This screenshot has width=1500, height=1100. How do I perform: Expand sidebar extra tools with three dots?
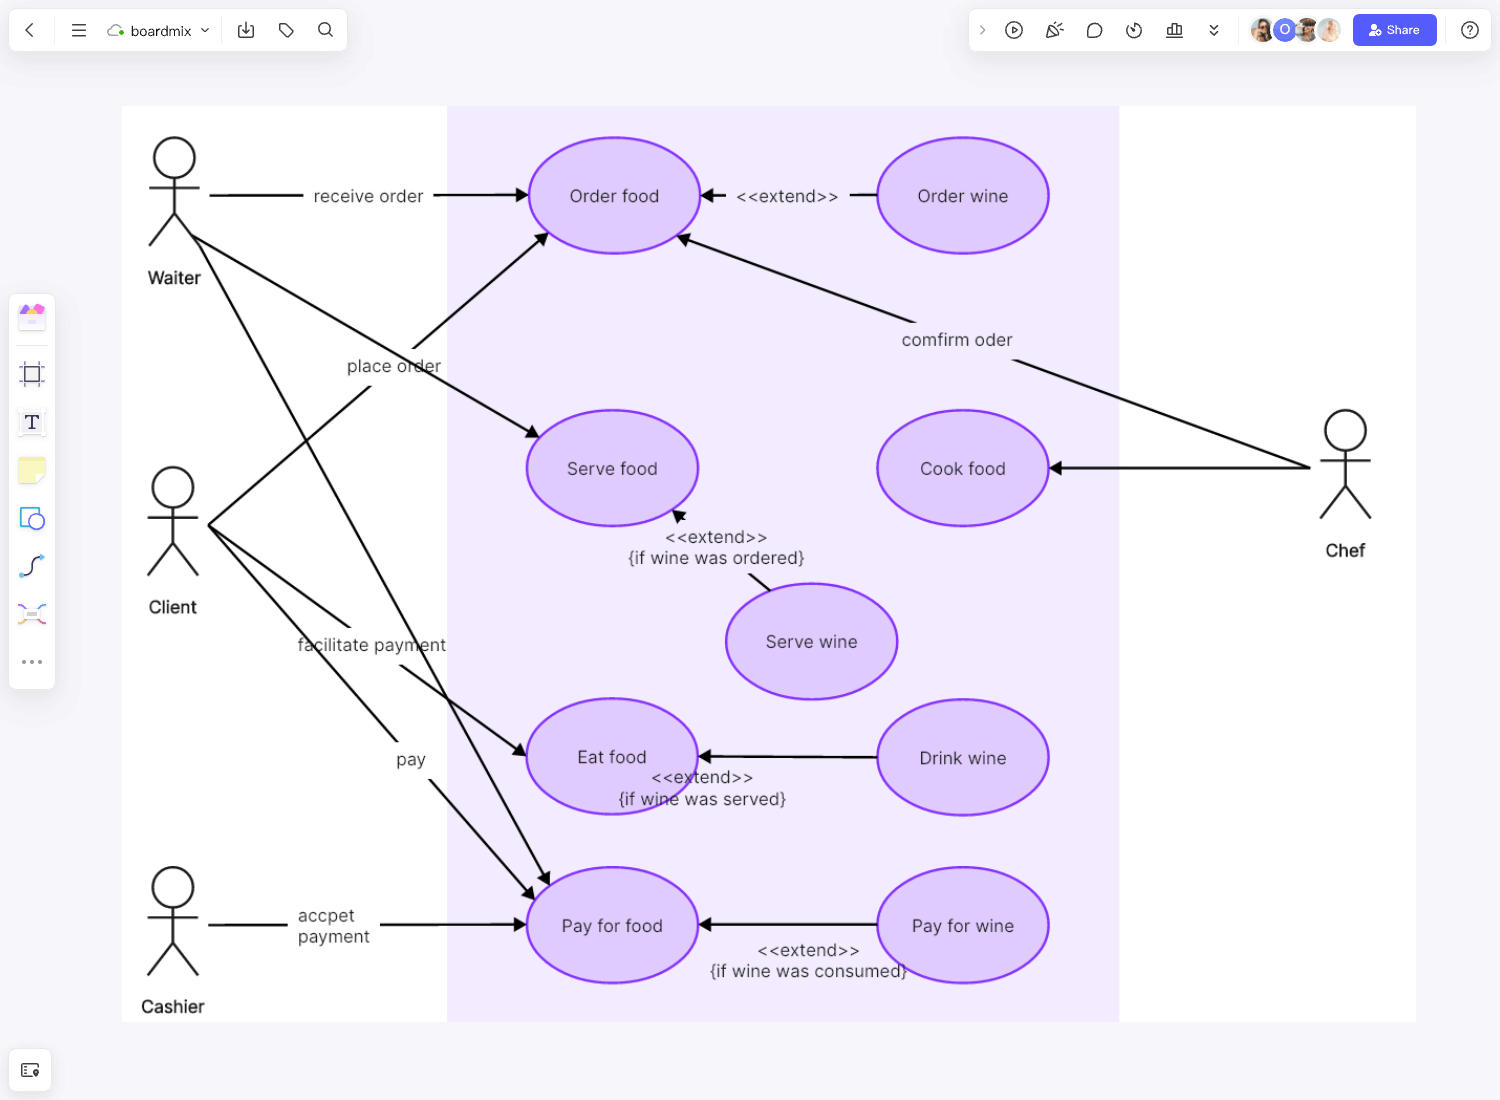tap(32, 661)
